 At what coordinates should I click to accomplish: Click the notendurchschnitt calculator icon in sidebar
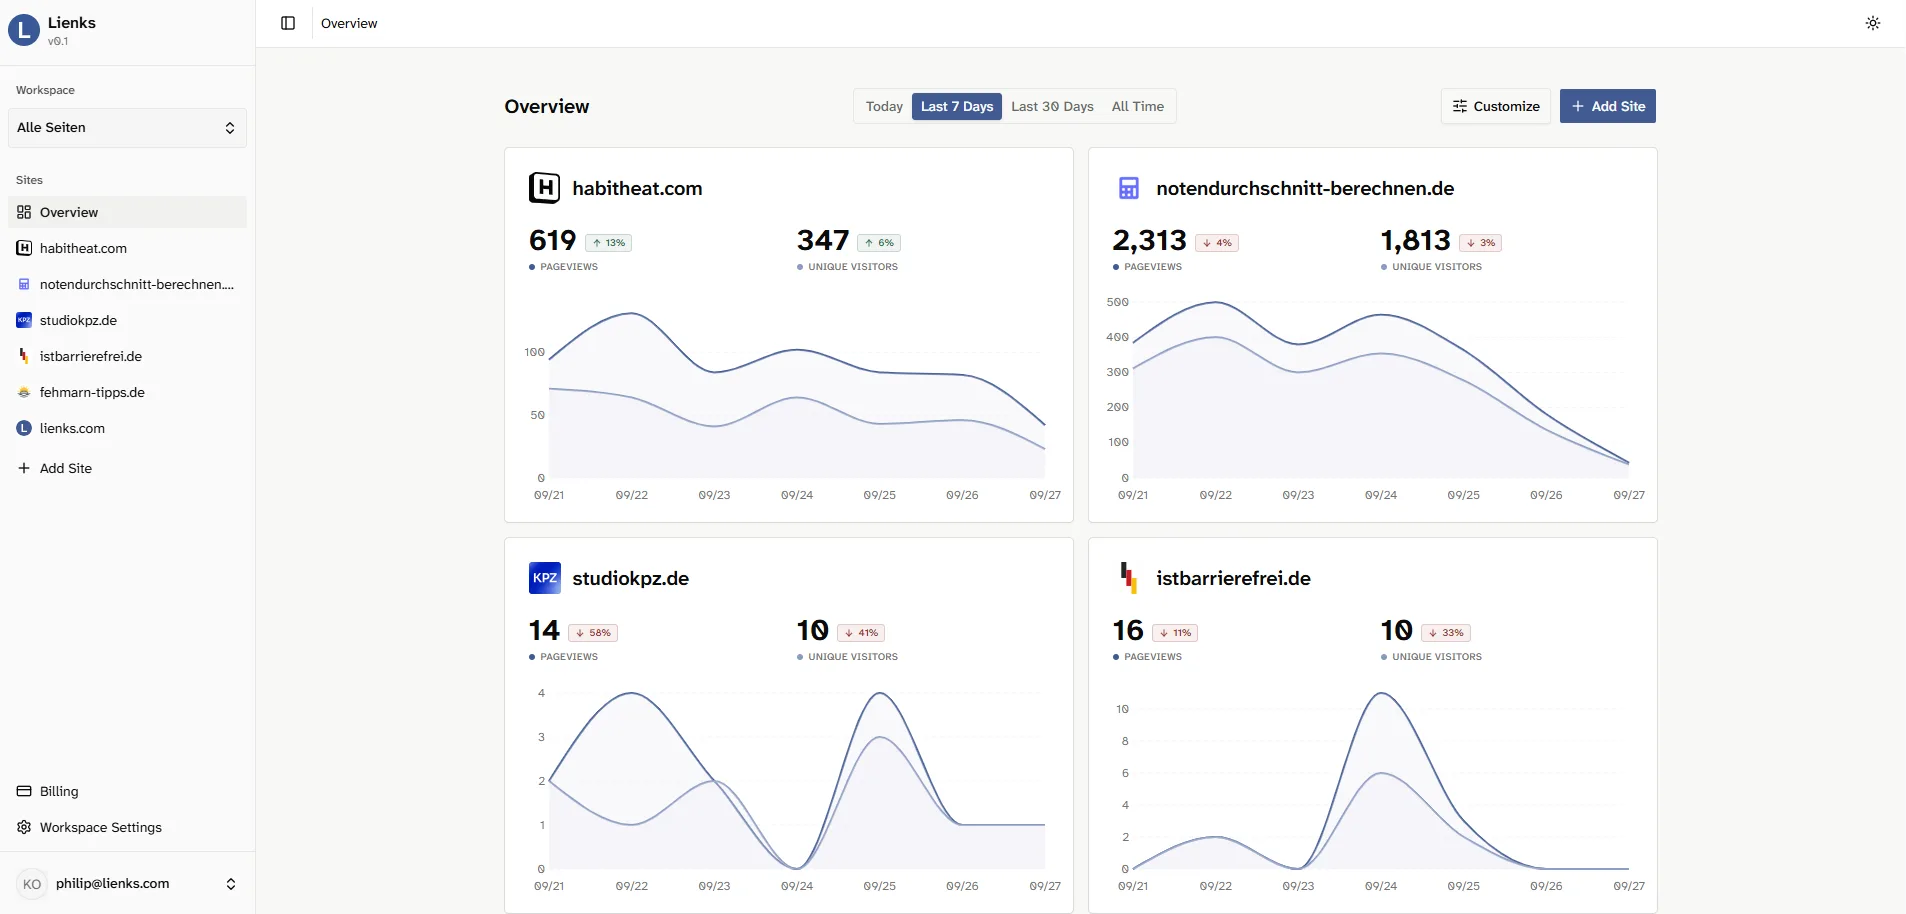click(24, 284)
